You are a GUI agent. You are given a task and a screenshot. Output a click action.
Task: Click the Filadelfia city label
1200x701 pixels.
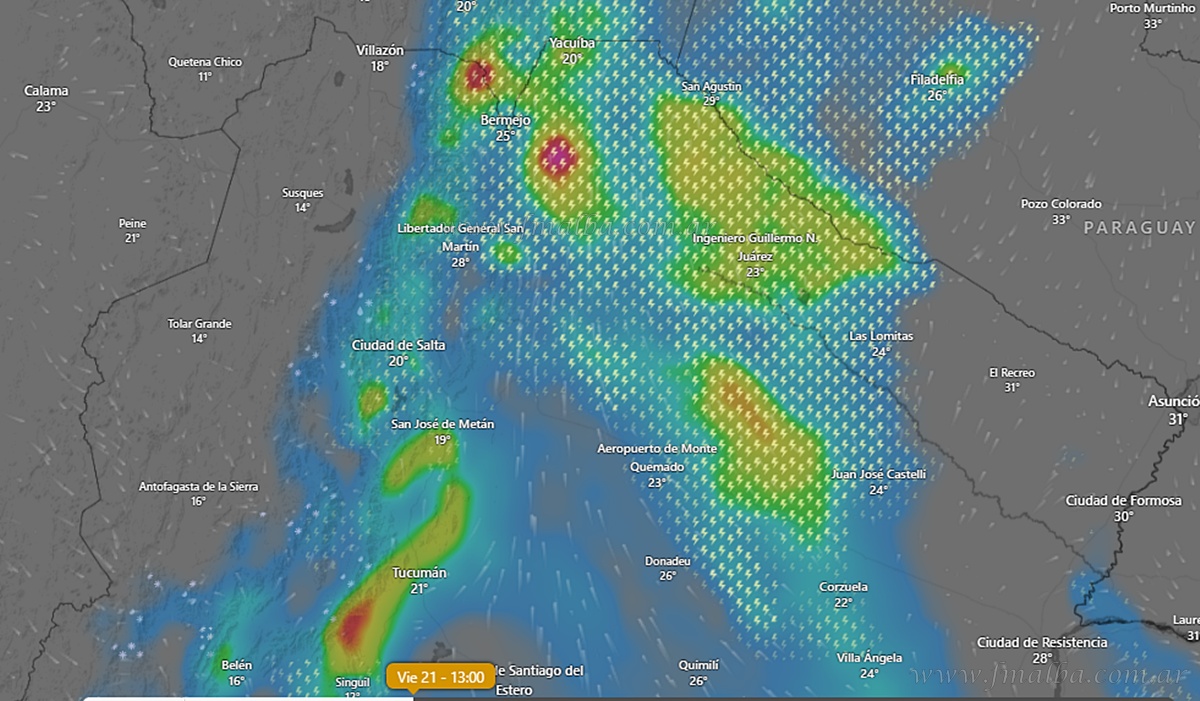[937, 80]
